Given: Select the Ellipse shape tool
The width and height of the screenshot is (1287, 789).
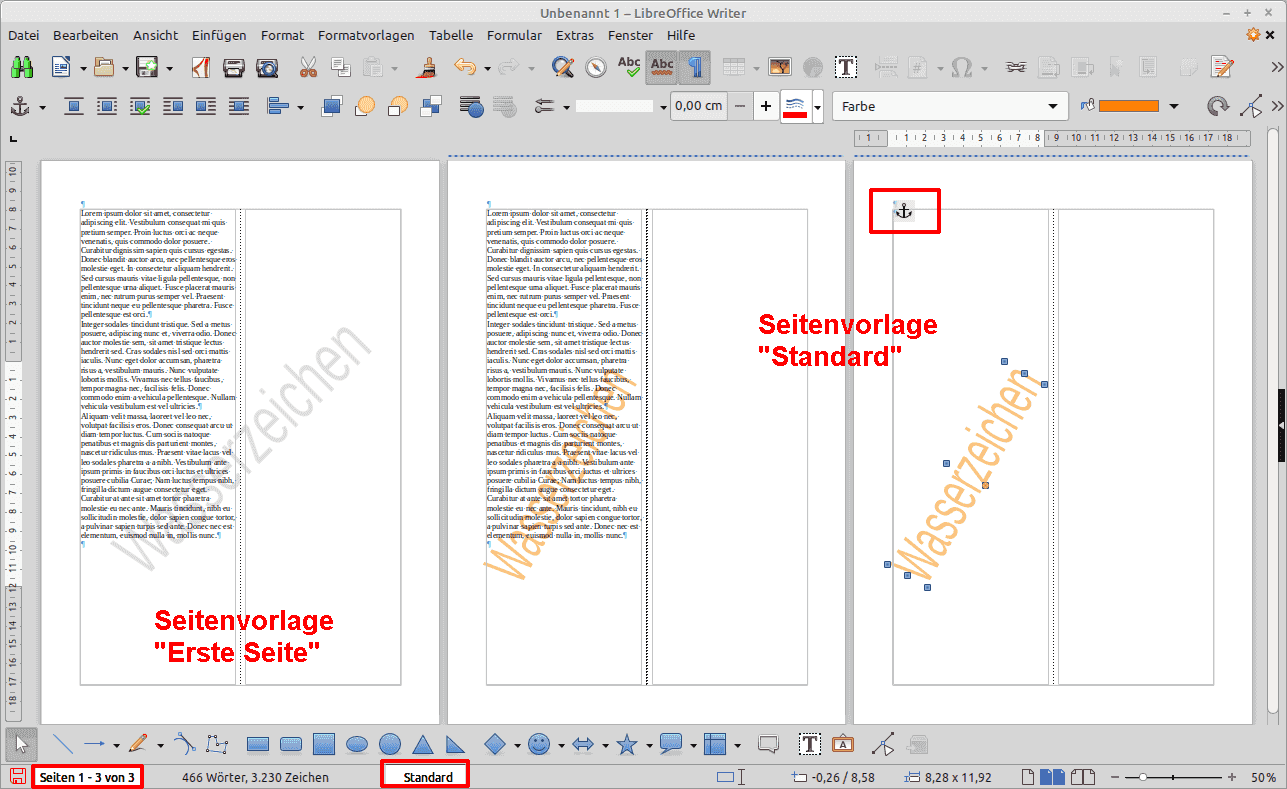Looking at the screenshot, I should pyautogui.click(x=357, y=744).
